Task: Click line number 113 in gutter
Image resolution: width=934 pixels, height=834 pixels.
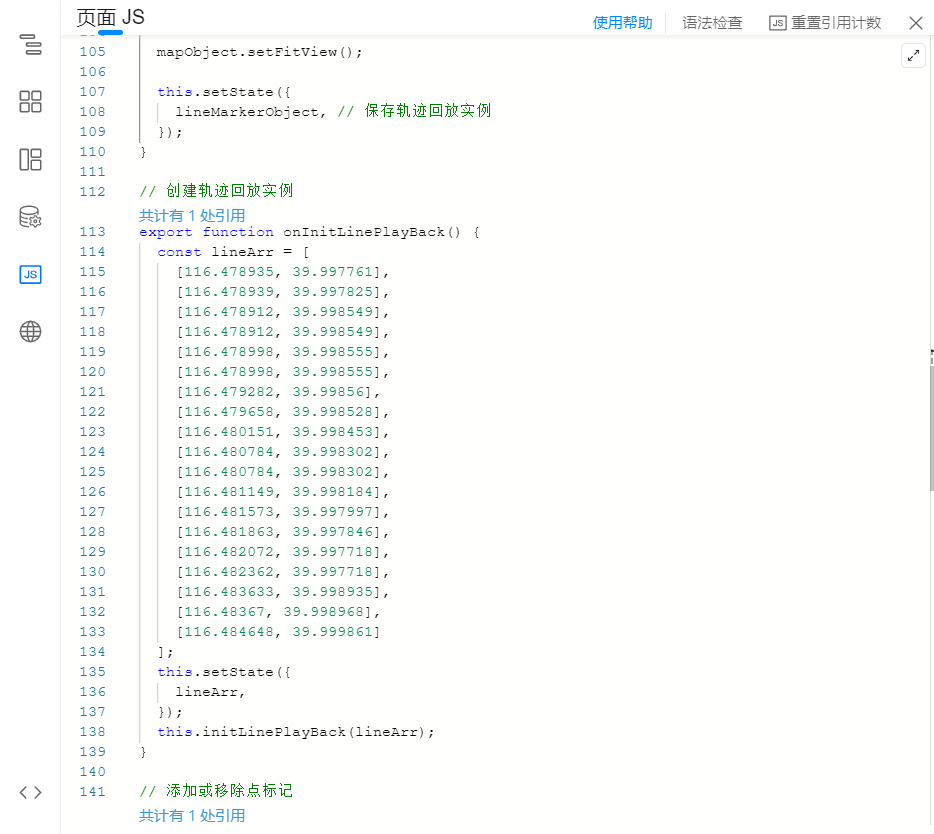Action: (x=92, y=232)
